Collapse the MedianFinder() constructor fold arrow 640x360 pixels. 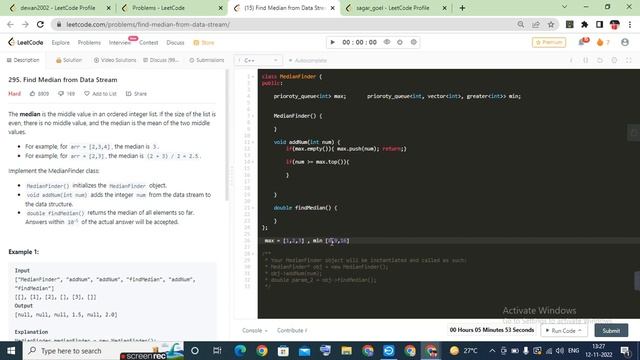(253, 116)
